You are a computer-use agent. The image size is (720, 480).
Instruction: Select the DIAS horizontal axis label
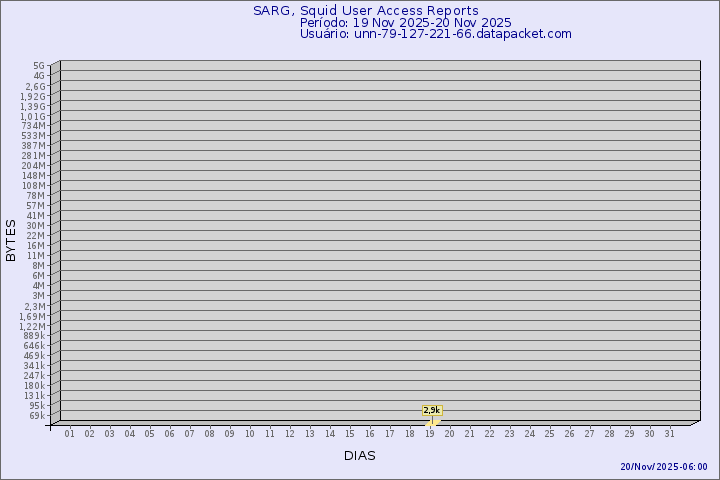coord(360,455)
